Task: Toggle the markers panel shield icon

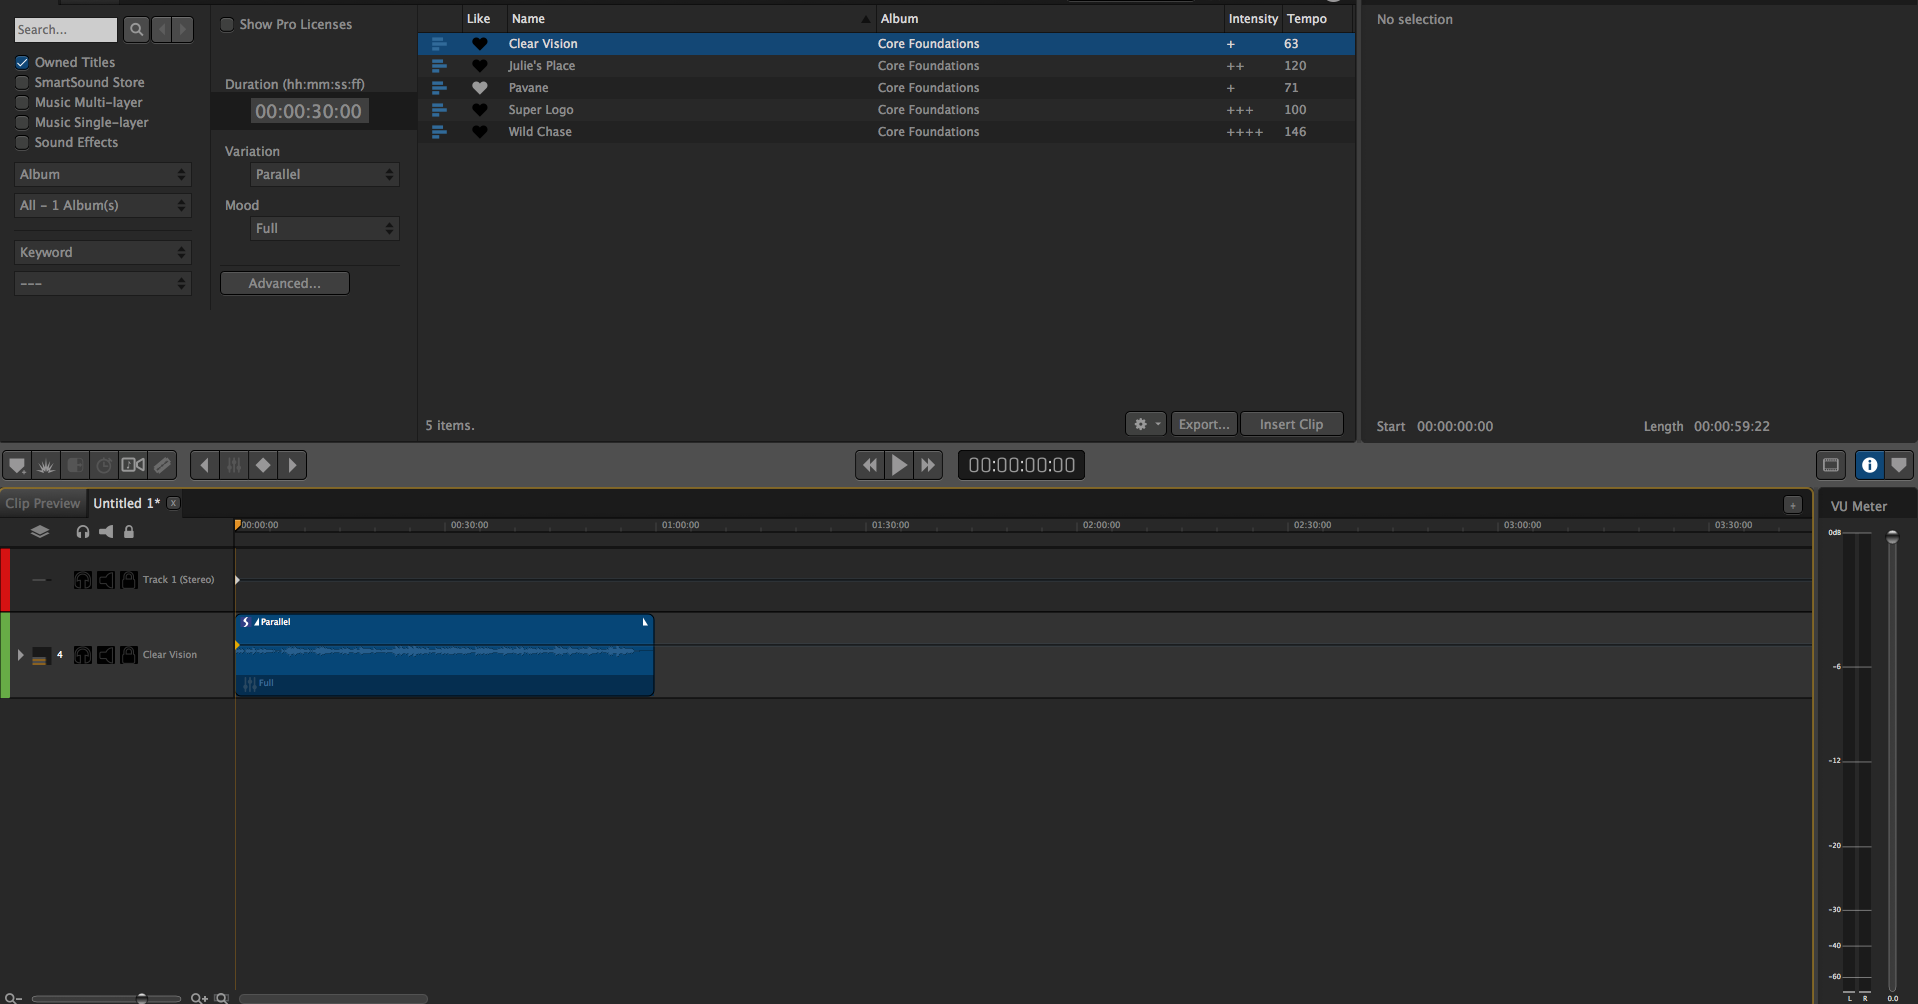Action: click(1898, 465)
